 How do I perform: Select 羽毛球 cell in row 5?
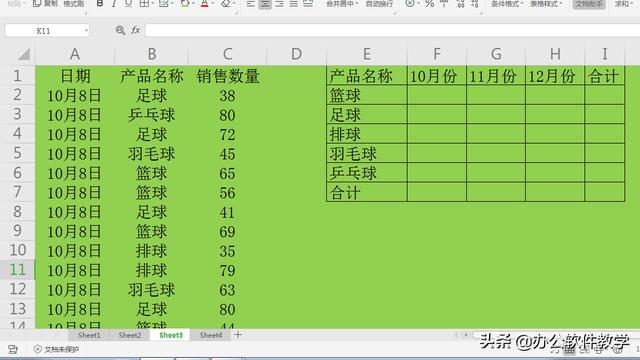click(x=151, y=154)
